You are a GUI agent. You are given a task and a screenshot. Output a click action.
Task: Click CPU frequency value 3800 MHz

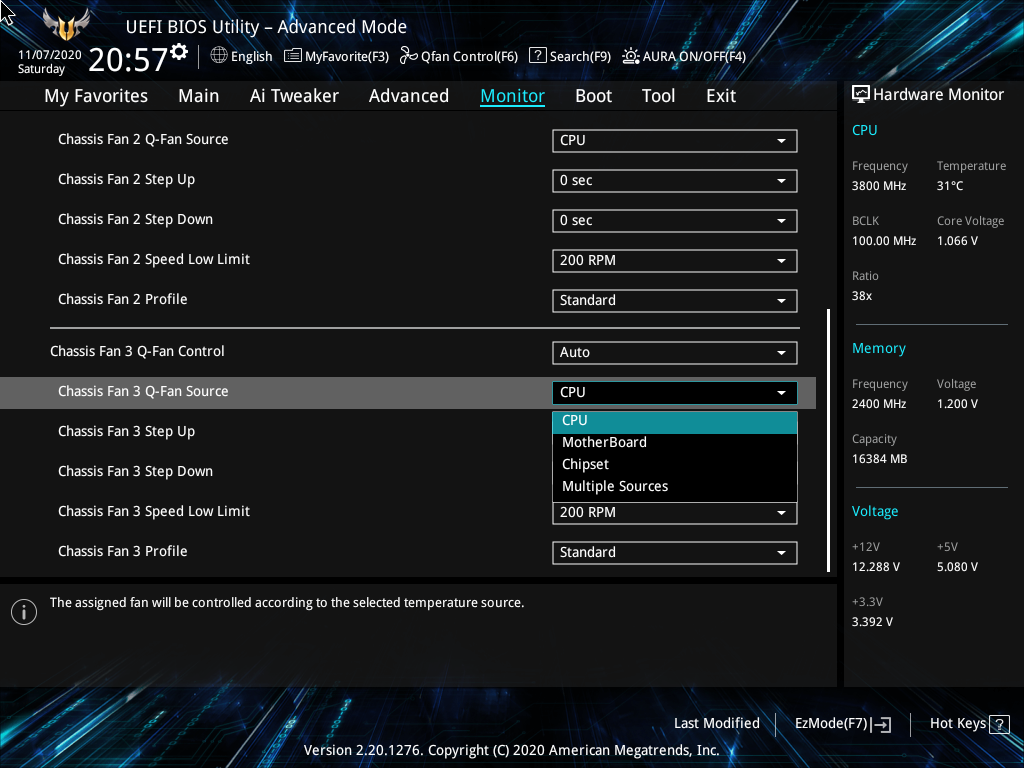pyautogui.click(x=879, y=186)
